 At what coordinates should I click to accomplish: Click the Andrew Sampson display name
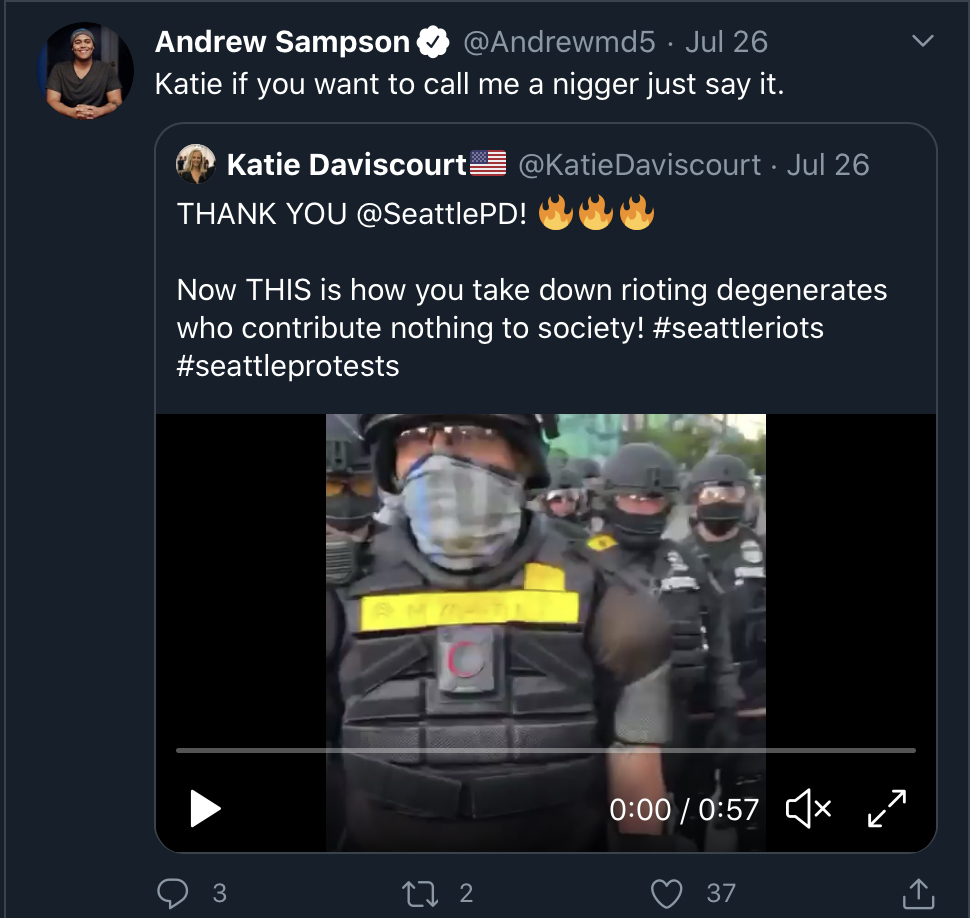coord(282,42)
